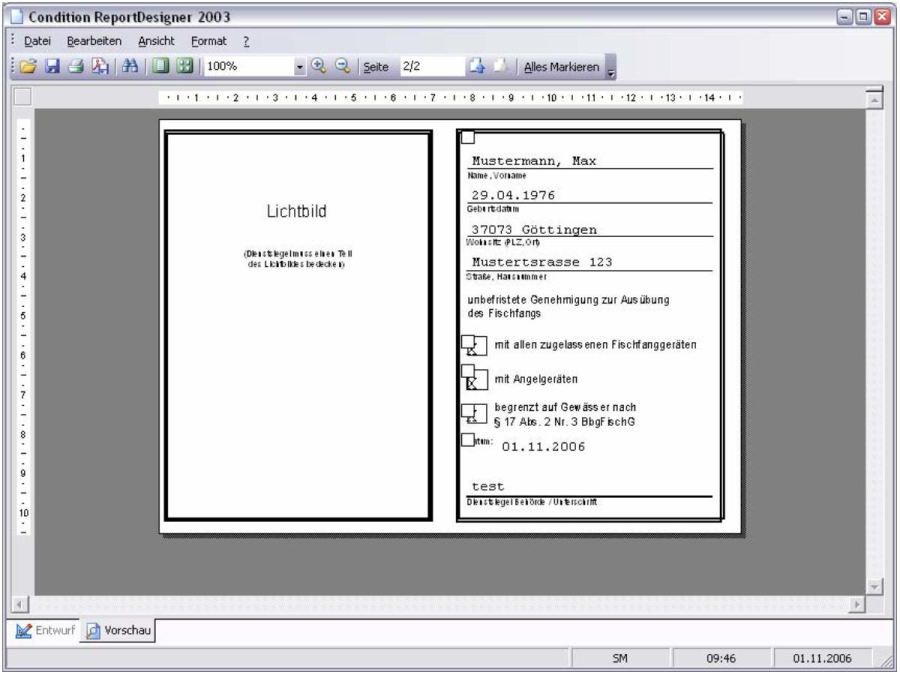This screenshot has width=900, height=675.
Task: Click the Alles Markieren button
Action: coord(569,67)
